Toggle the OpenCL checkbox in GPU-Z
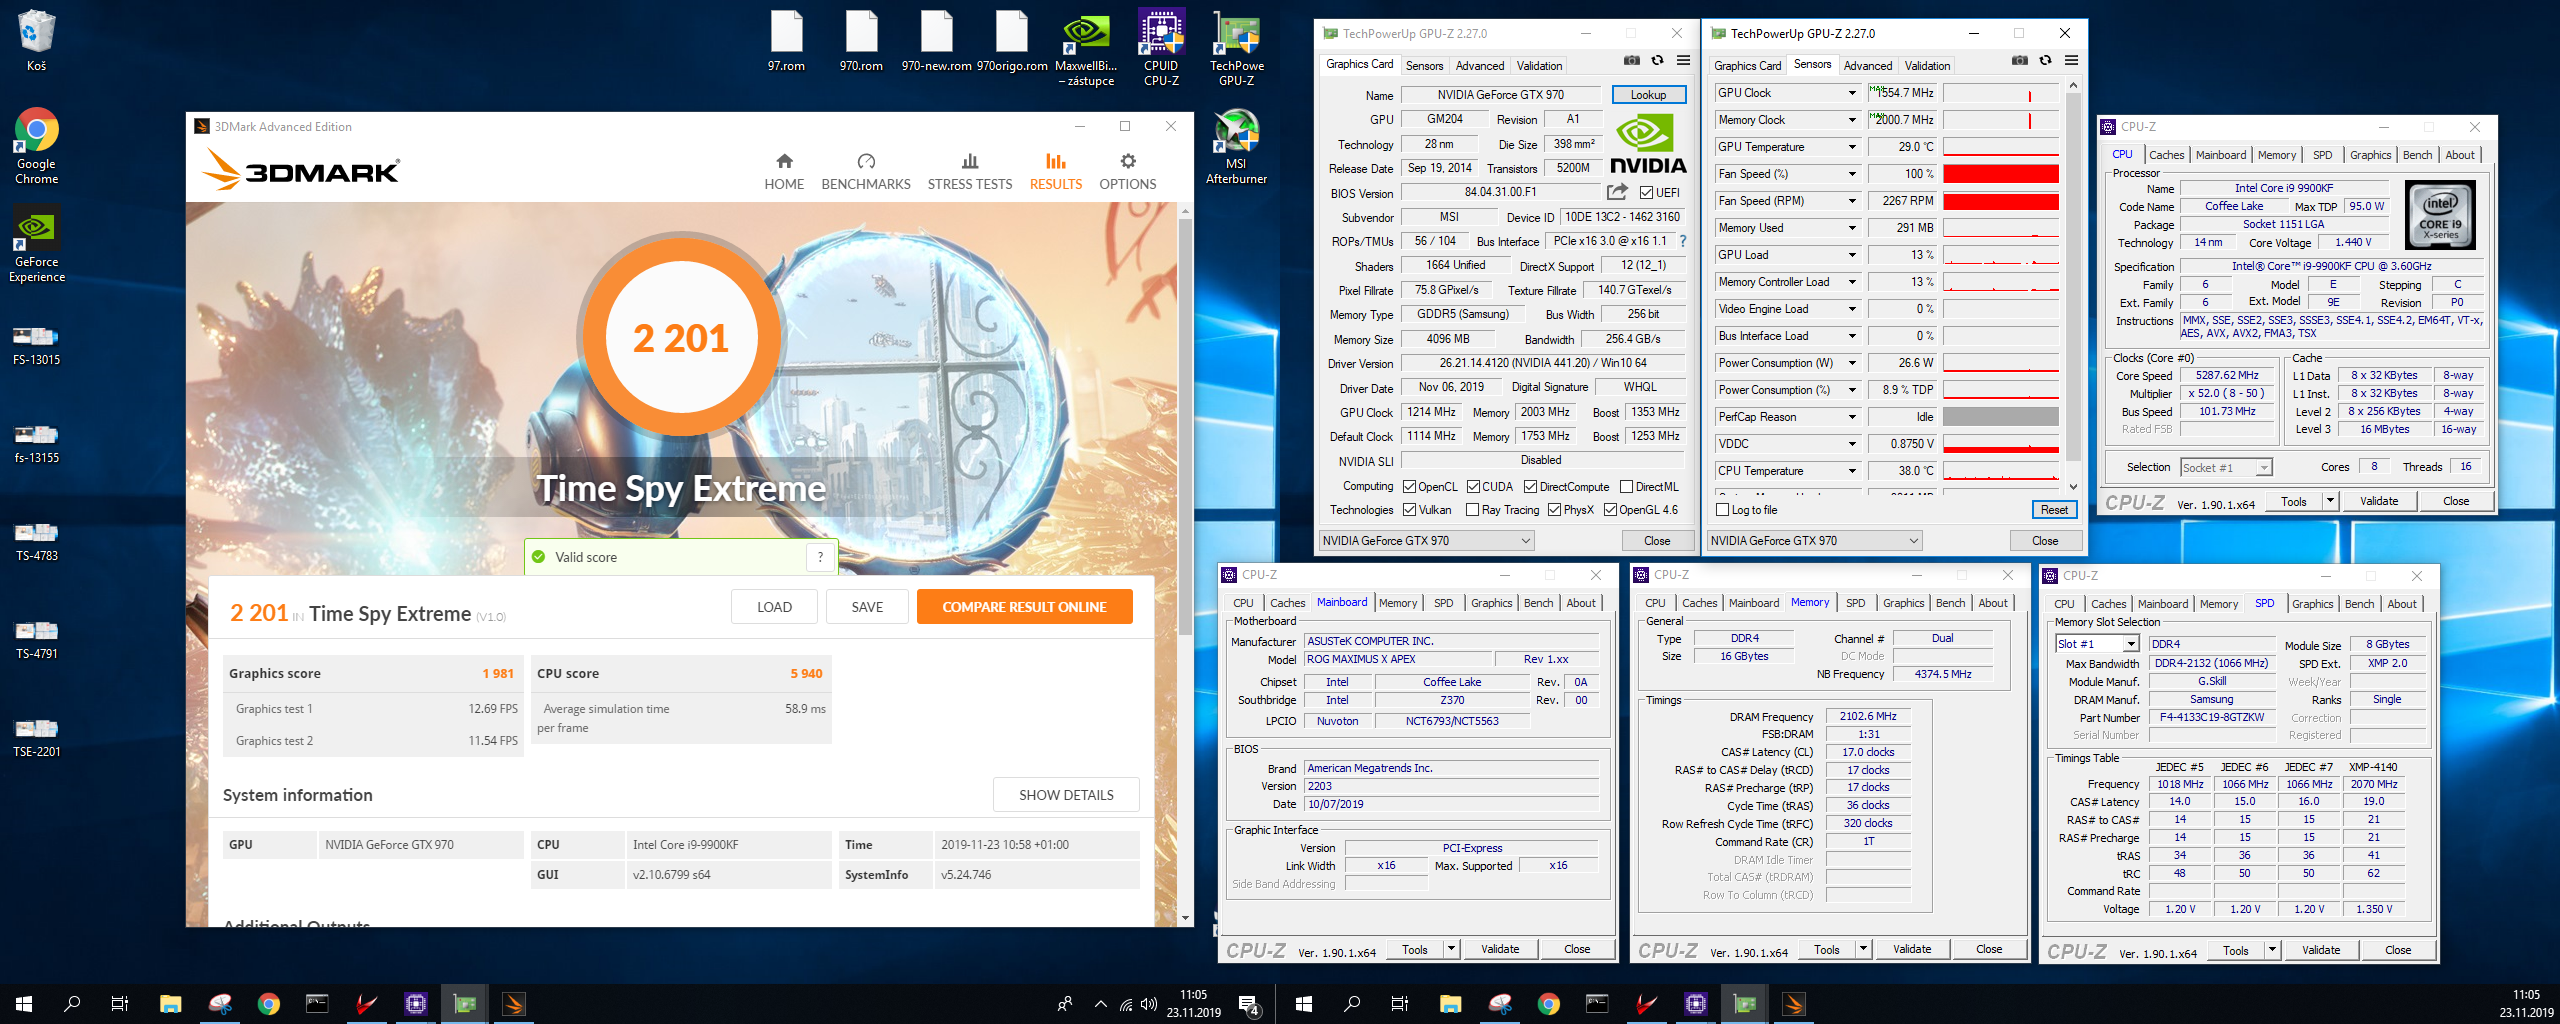This screenshot has width=2560, height=1024. click(x=1409, y=487)
